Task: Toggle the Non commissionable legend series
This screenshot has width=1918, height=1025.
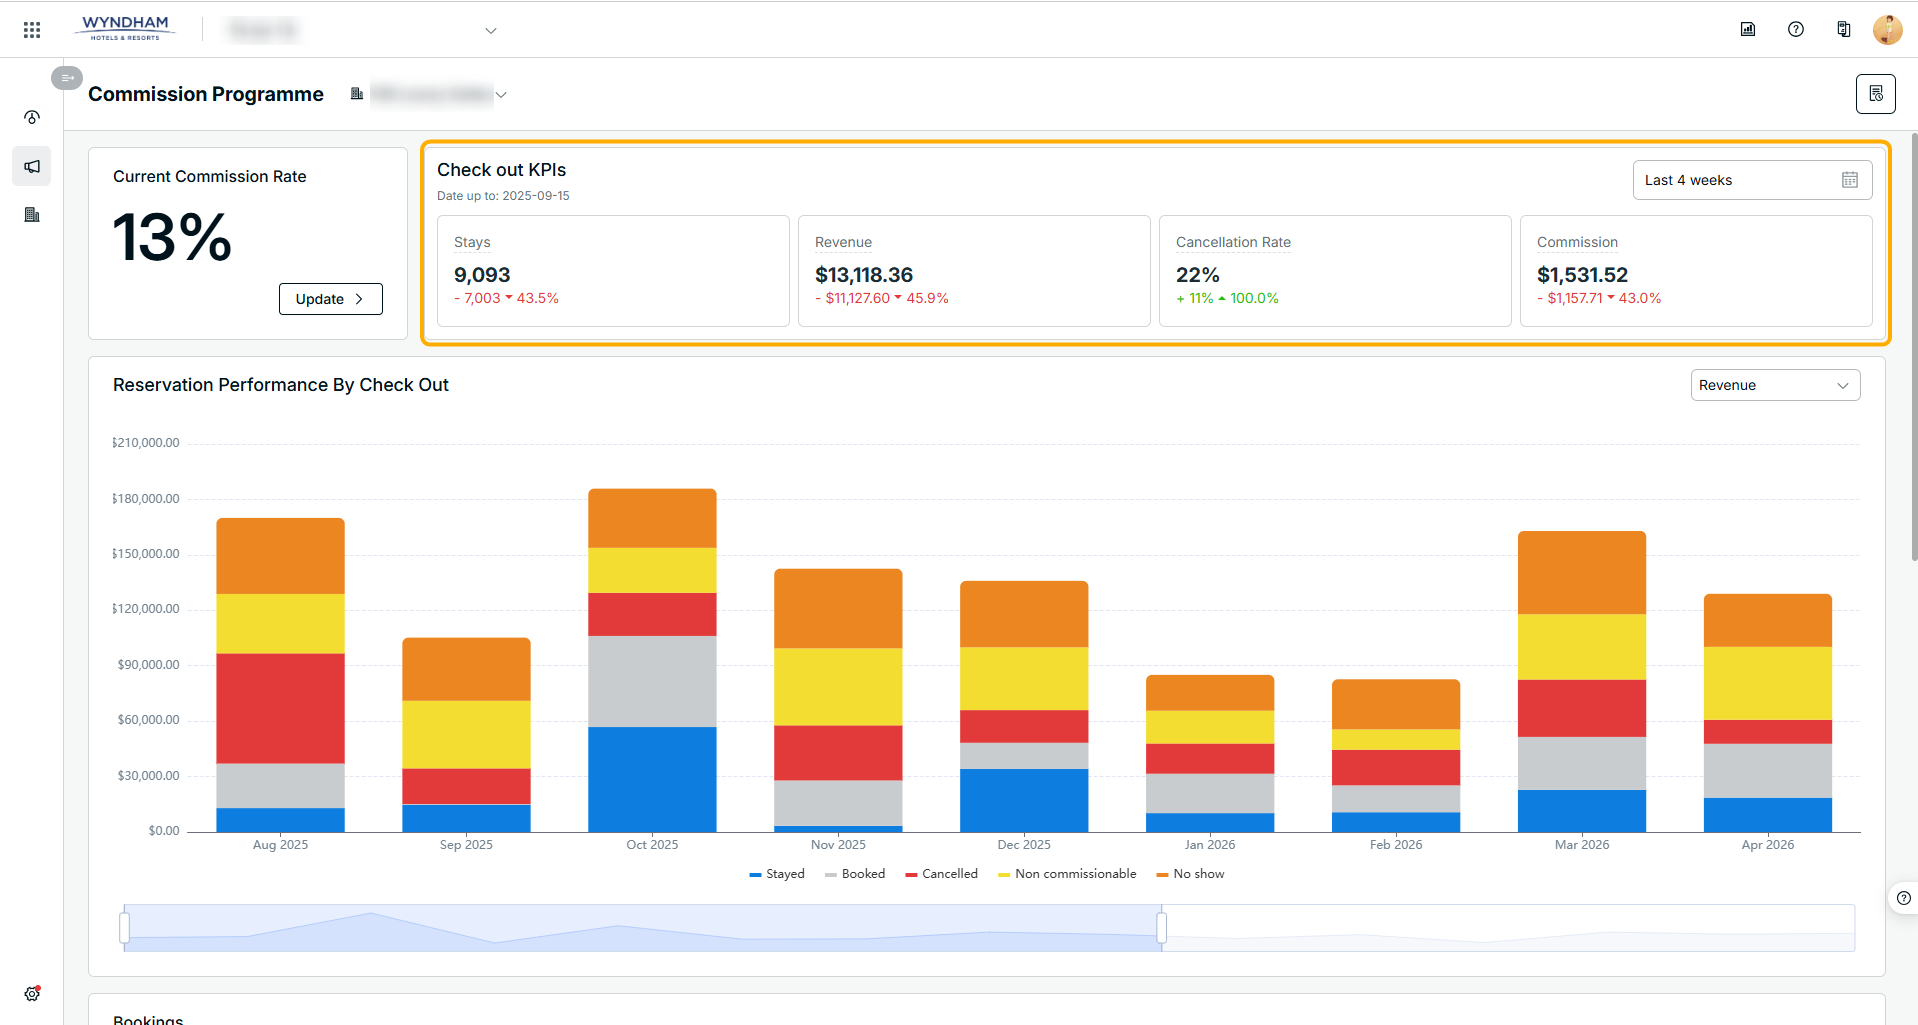Action: 1067,874
